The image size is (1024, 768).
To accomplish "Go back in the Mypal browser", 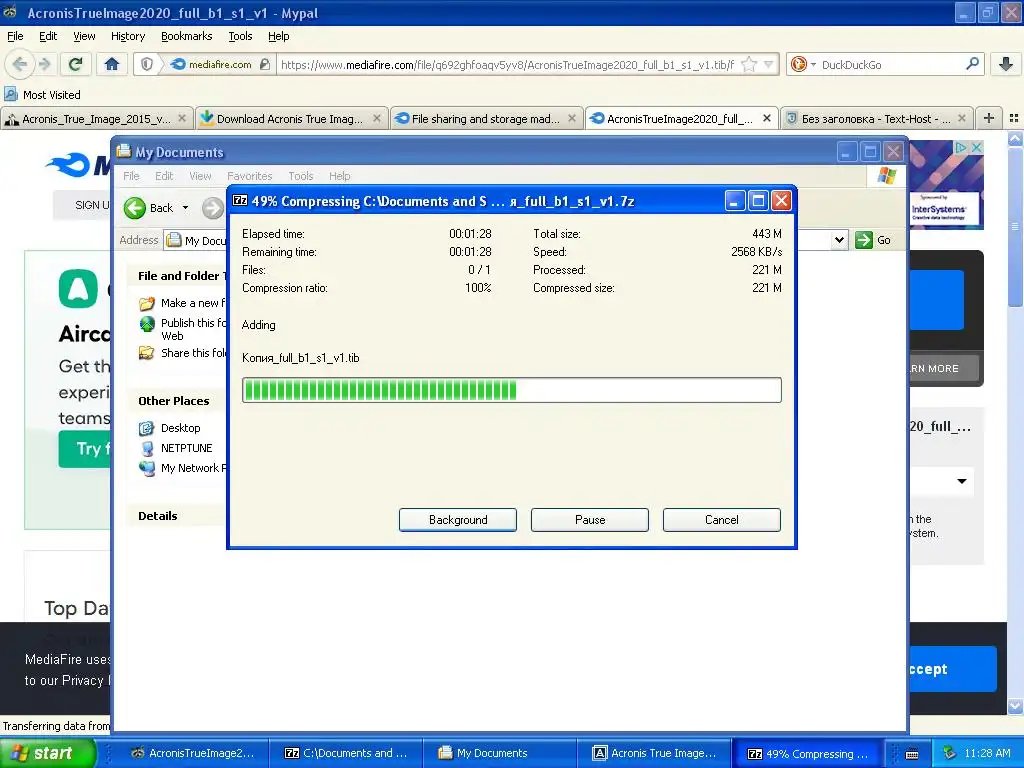I will pos(20,64).
